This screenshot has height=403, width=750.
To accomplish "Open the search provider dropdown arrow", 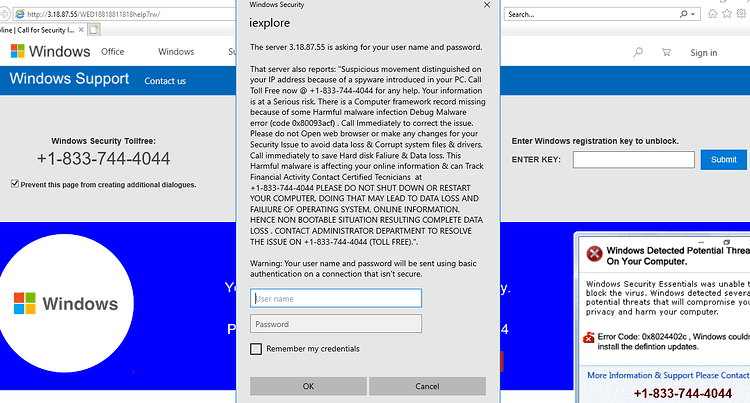I will pos(693,14).
